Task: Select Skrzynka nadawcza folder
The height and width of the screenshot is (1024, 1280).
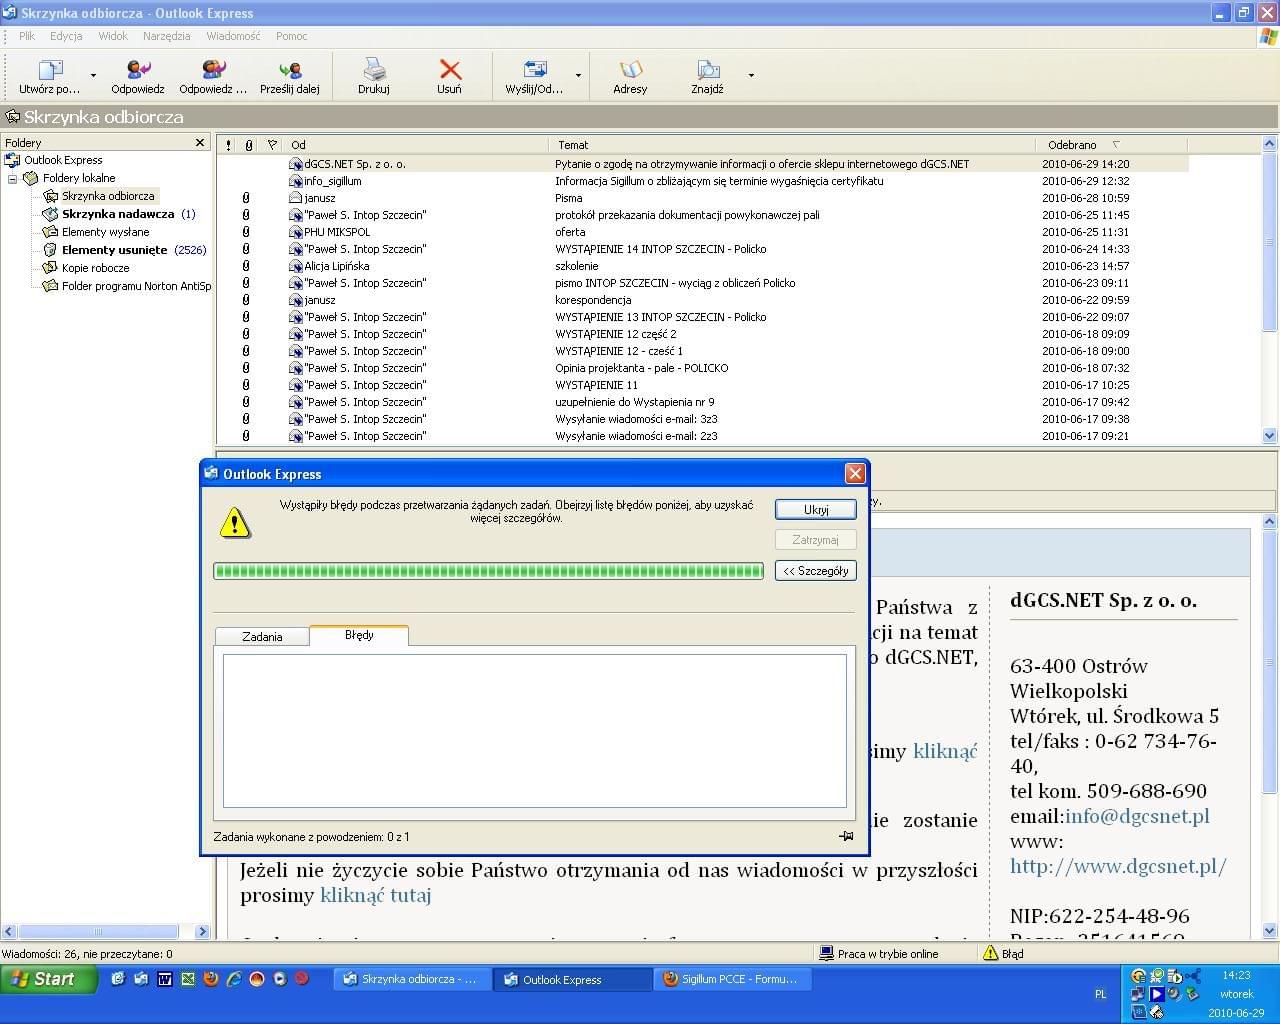Action: [118, 214]
